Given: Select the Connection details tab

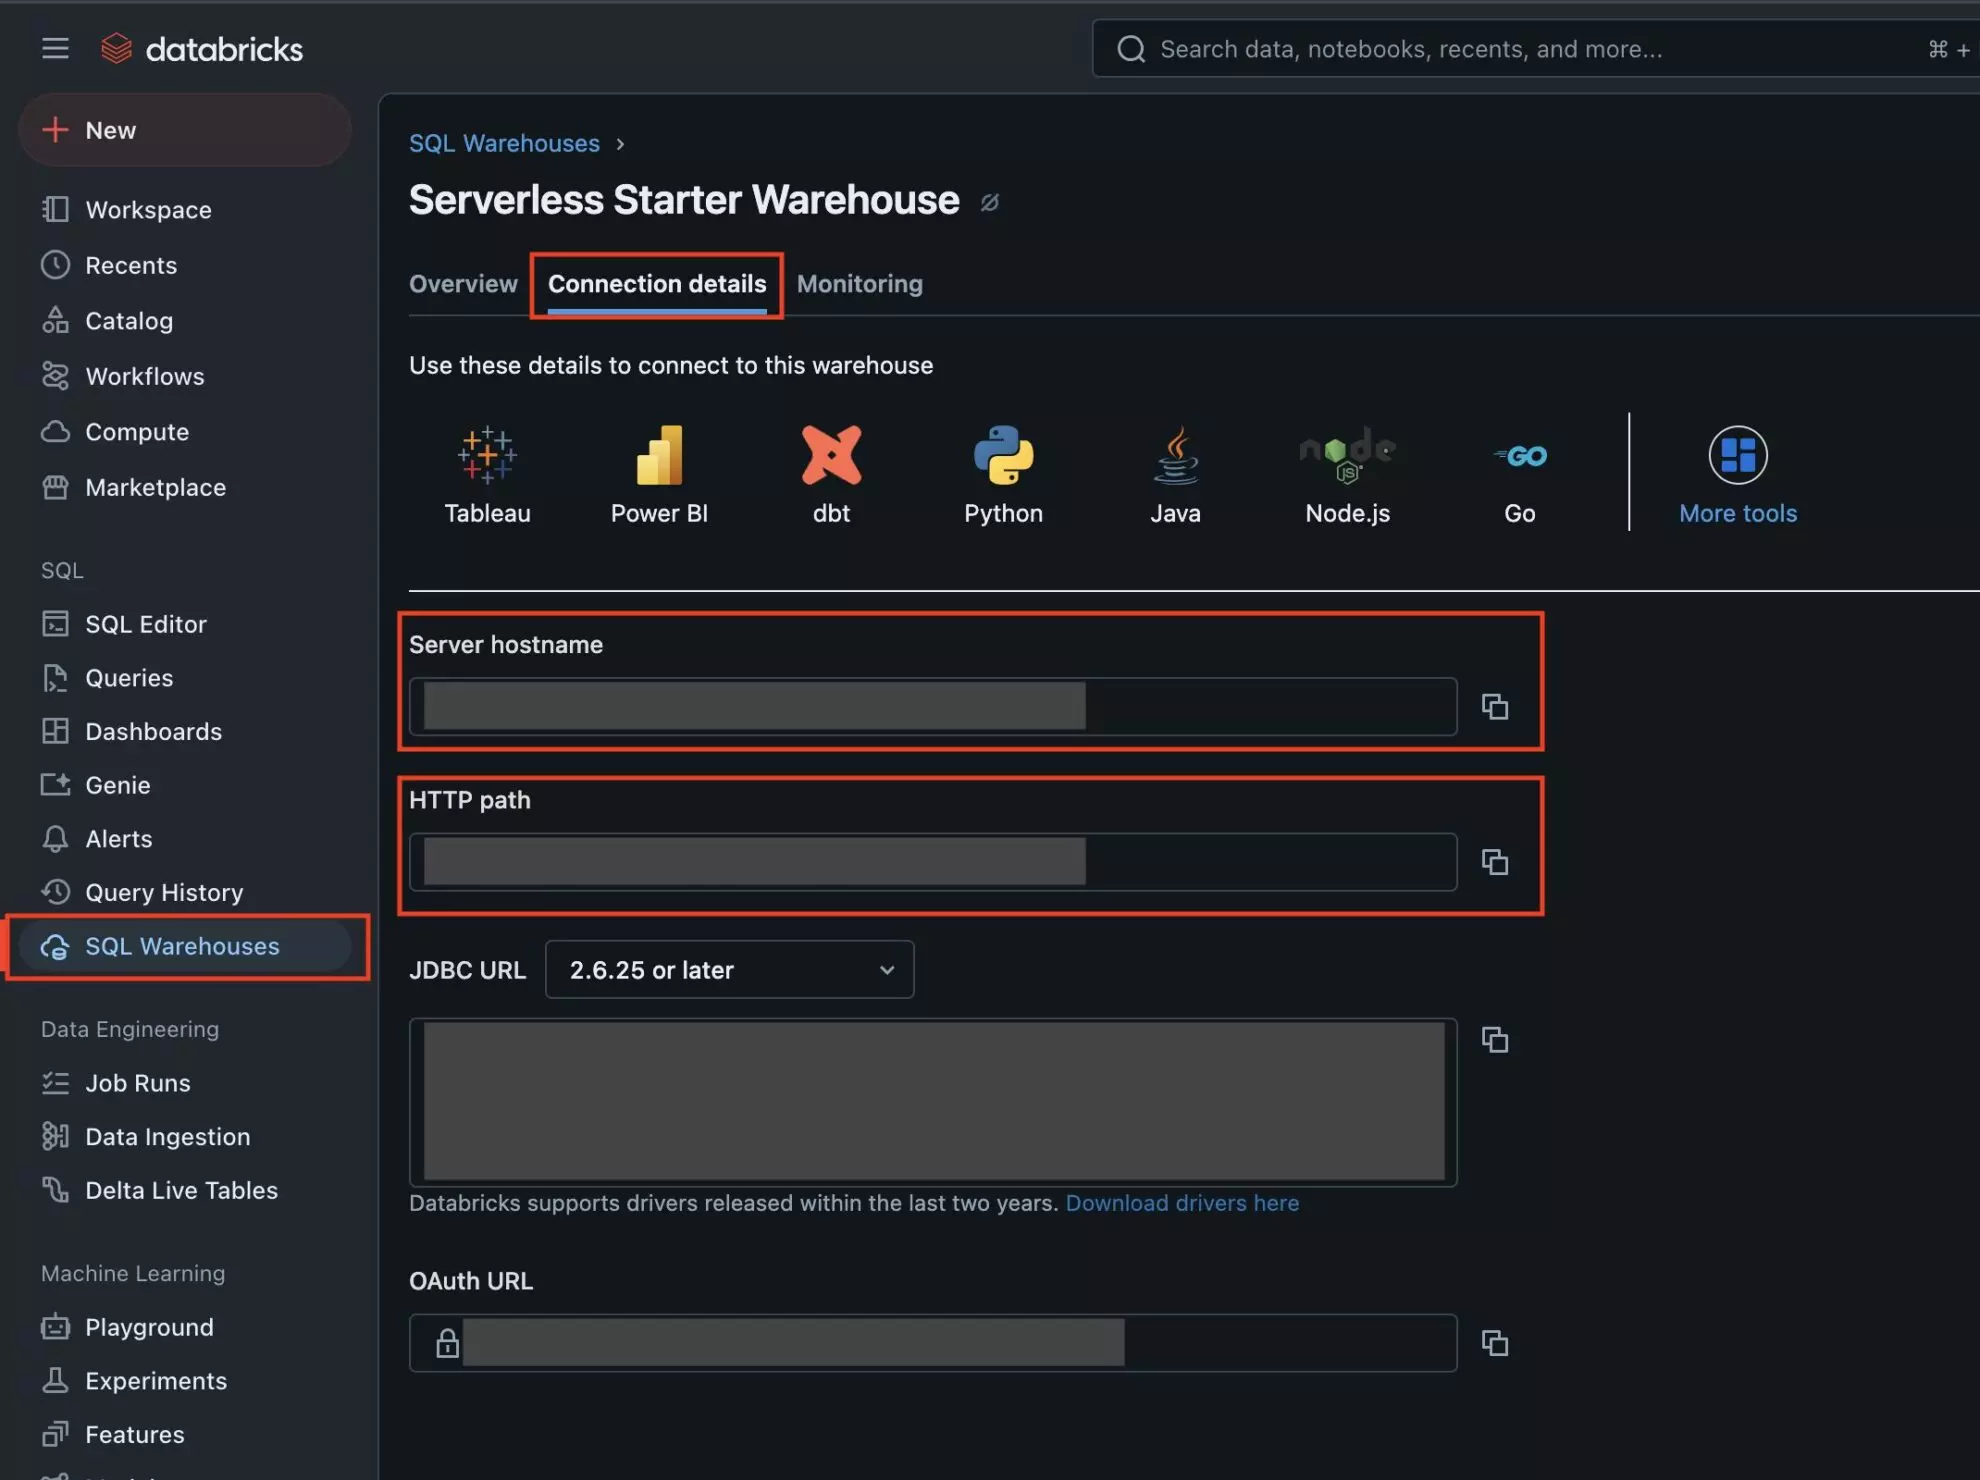Looking at the screenshot, I should point(657,284).
